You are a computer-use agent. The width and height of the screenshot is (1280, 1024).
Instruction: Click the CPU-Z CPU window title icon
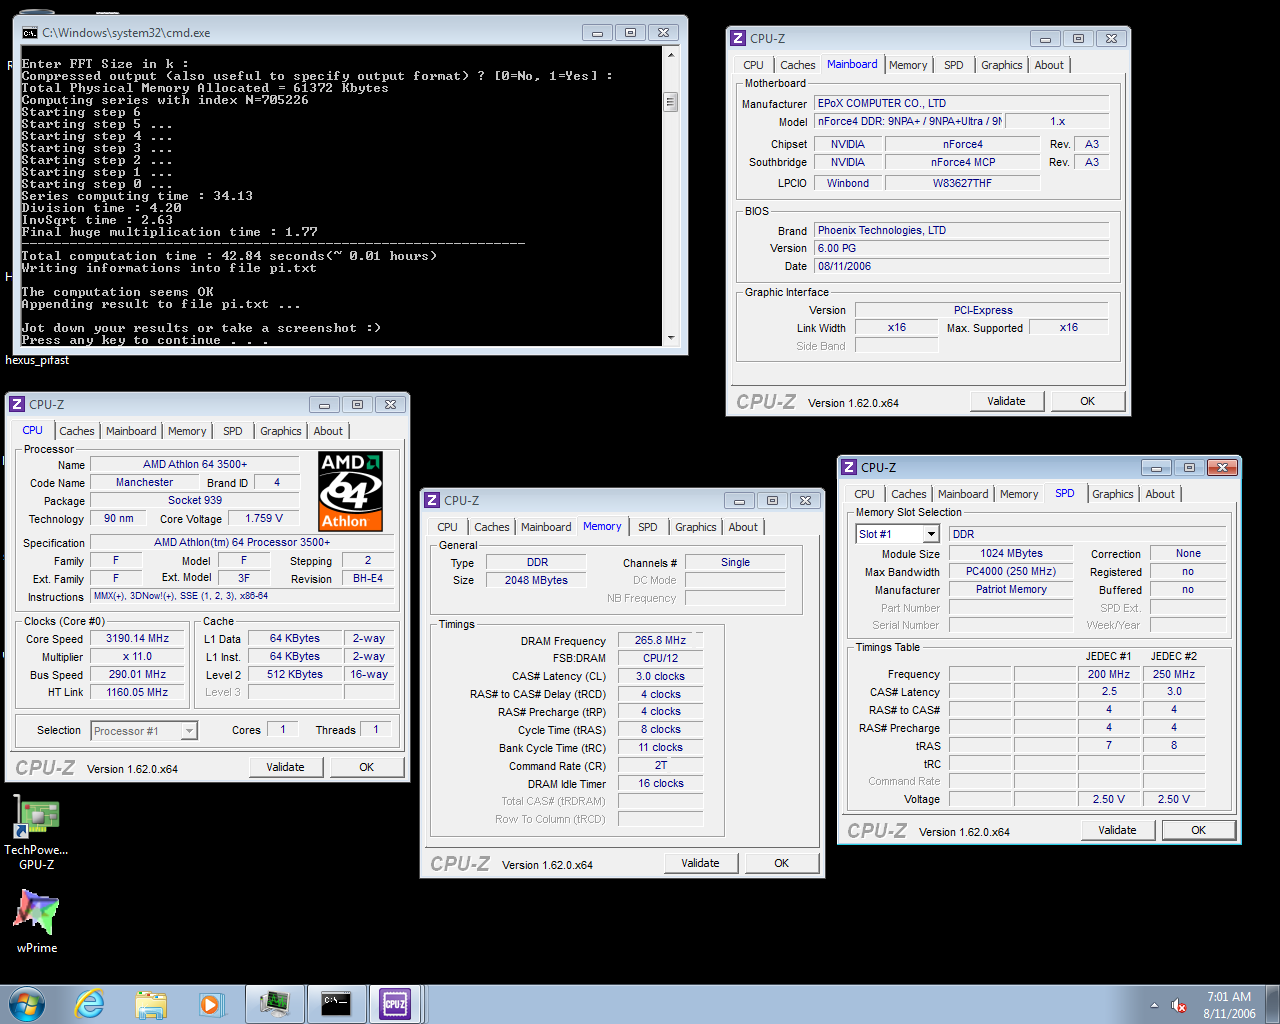(x=17, y=405)
